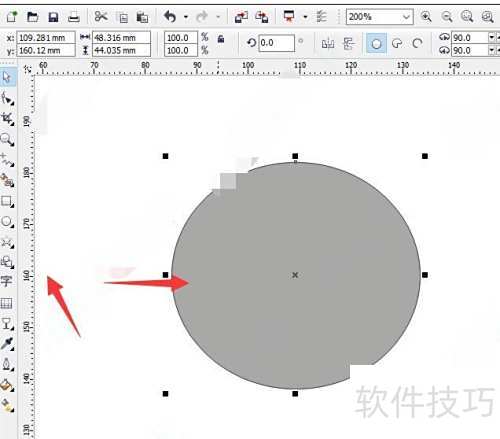Click the snap-to options icon in toolbar

(321, 17)
